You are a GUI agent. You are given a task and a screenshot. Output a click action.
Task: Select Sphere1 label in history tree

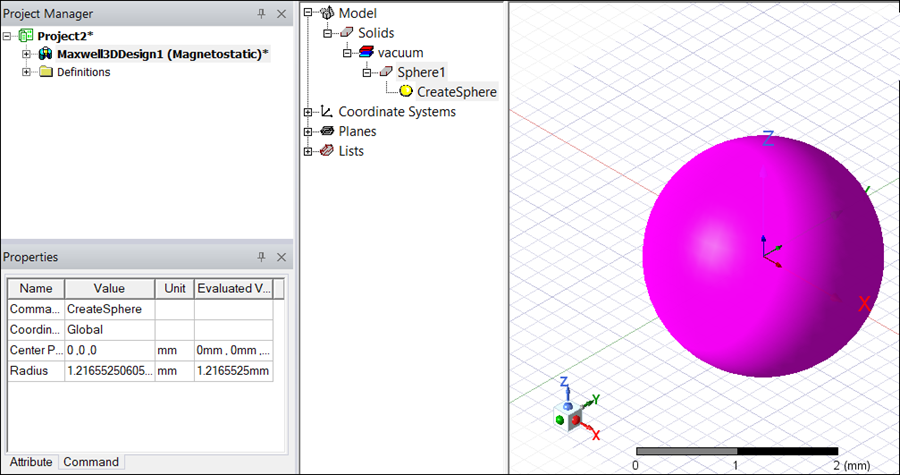point(421,72)
